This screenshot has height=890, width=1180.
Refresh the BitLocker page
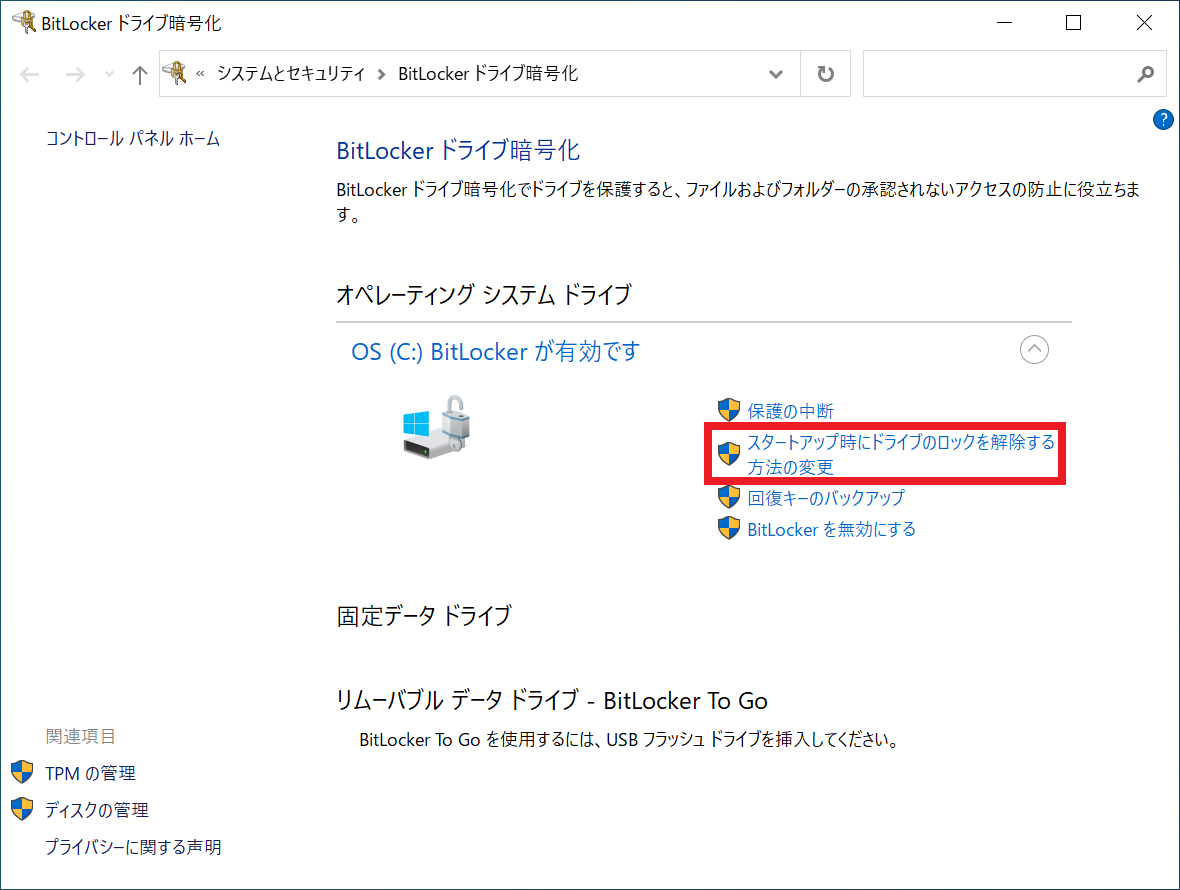coord(826,74)
